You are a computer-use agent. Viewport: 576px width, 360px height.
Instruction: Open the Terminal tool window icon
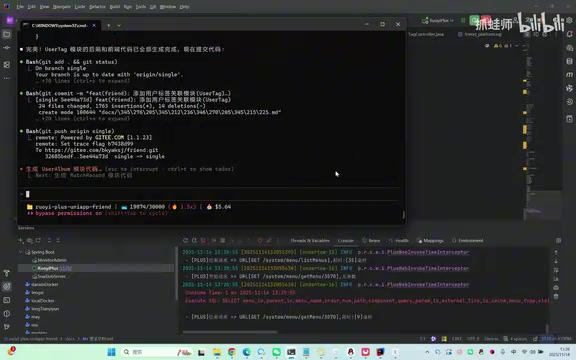coord(7,300)
